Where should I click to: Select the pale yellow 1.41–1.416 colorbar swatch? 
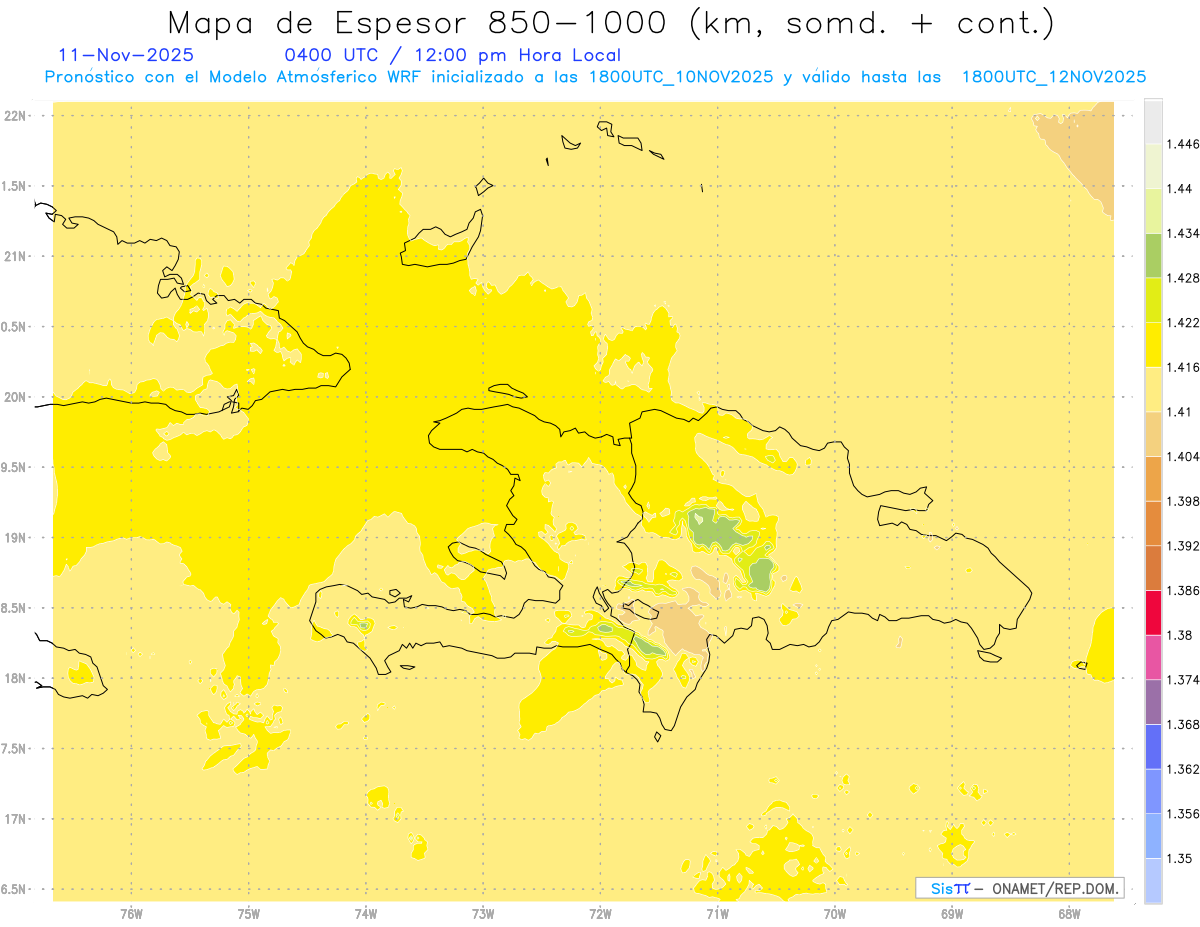point(1153,389)
